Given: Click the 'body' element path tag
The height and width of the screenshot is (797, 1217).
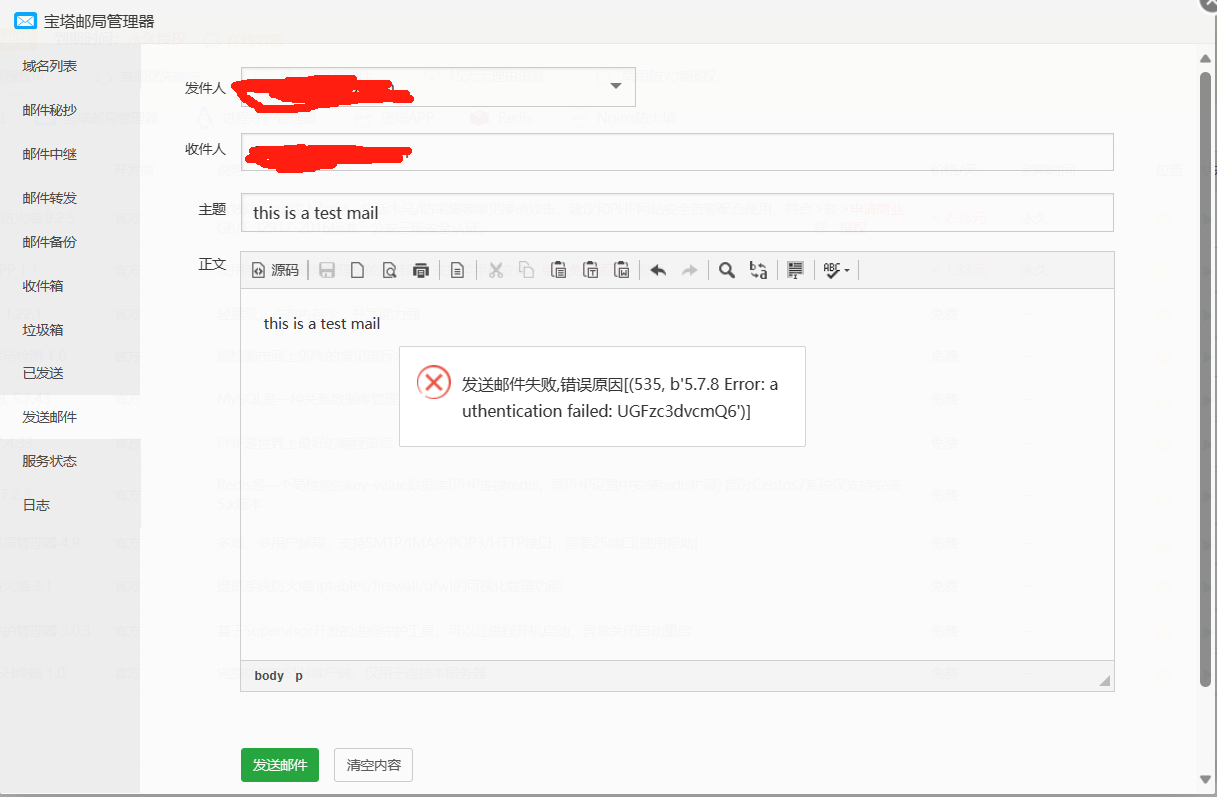Looking at the screenshot, I should pos(269,676).
